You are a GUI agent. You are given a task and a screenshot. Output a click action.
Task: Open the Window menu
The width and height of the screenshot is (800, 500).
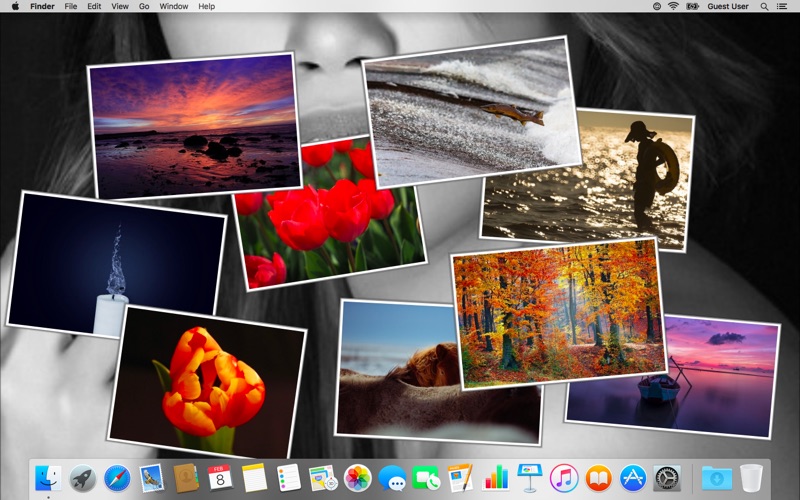pos(173,6)
